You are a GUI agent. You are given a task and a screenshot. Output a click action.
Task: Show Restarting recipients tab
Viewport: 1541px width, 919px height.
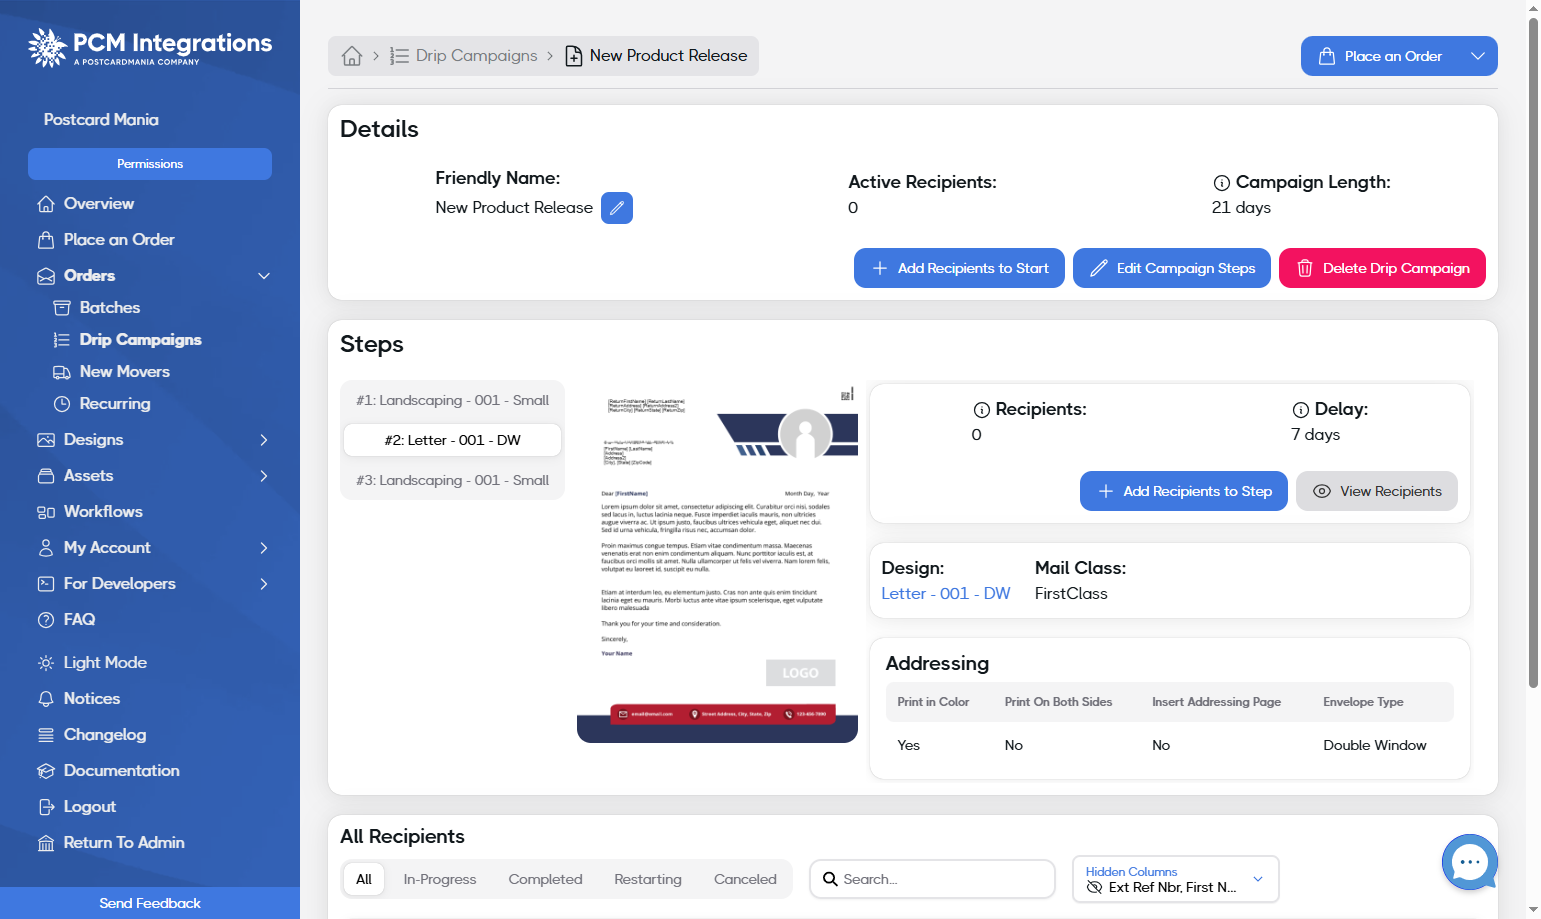(648, 879)
